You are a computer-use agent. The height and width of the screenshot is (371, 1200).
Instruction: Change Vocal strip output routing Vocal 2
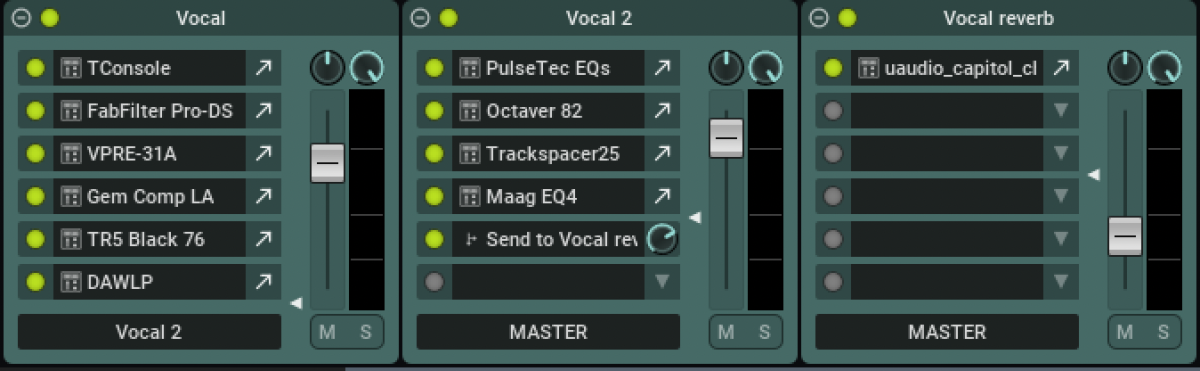pyautogui.click(x=149, y=332)
